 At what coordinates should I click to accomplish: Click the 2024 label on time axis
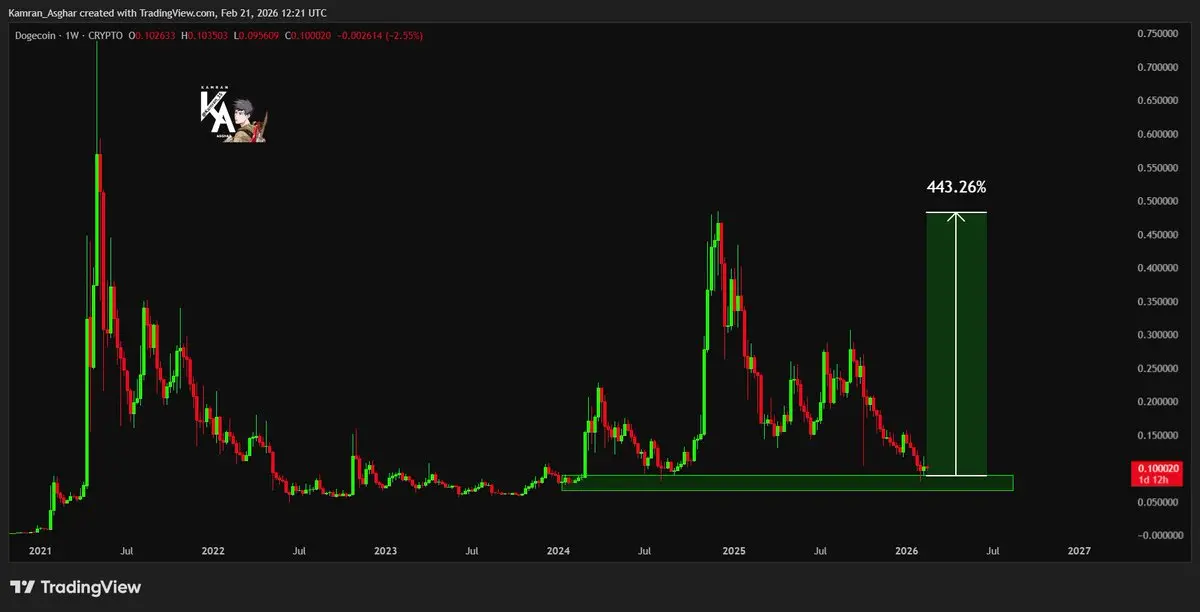click(x=559, y=551)
